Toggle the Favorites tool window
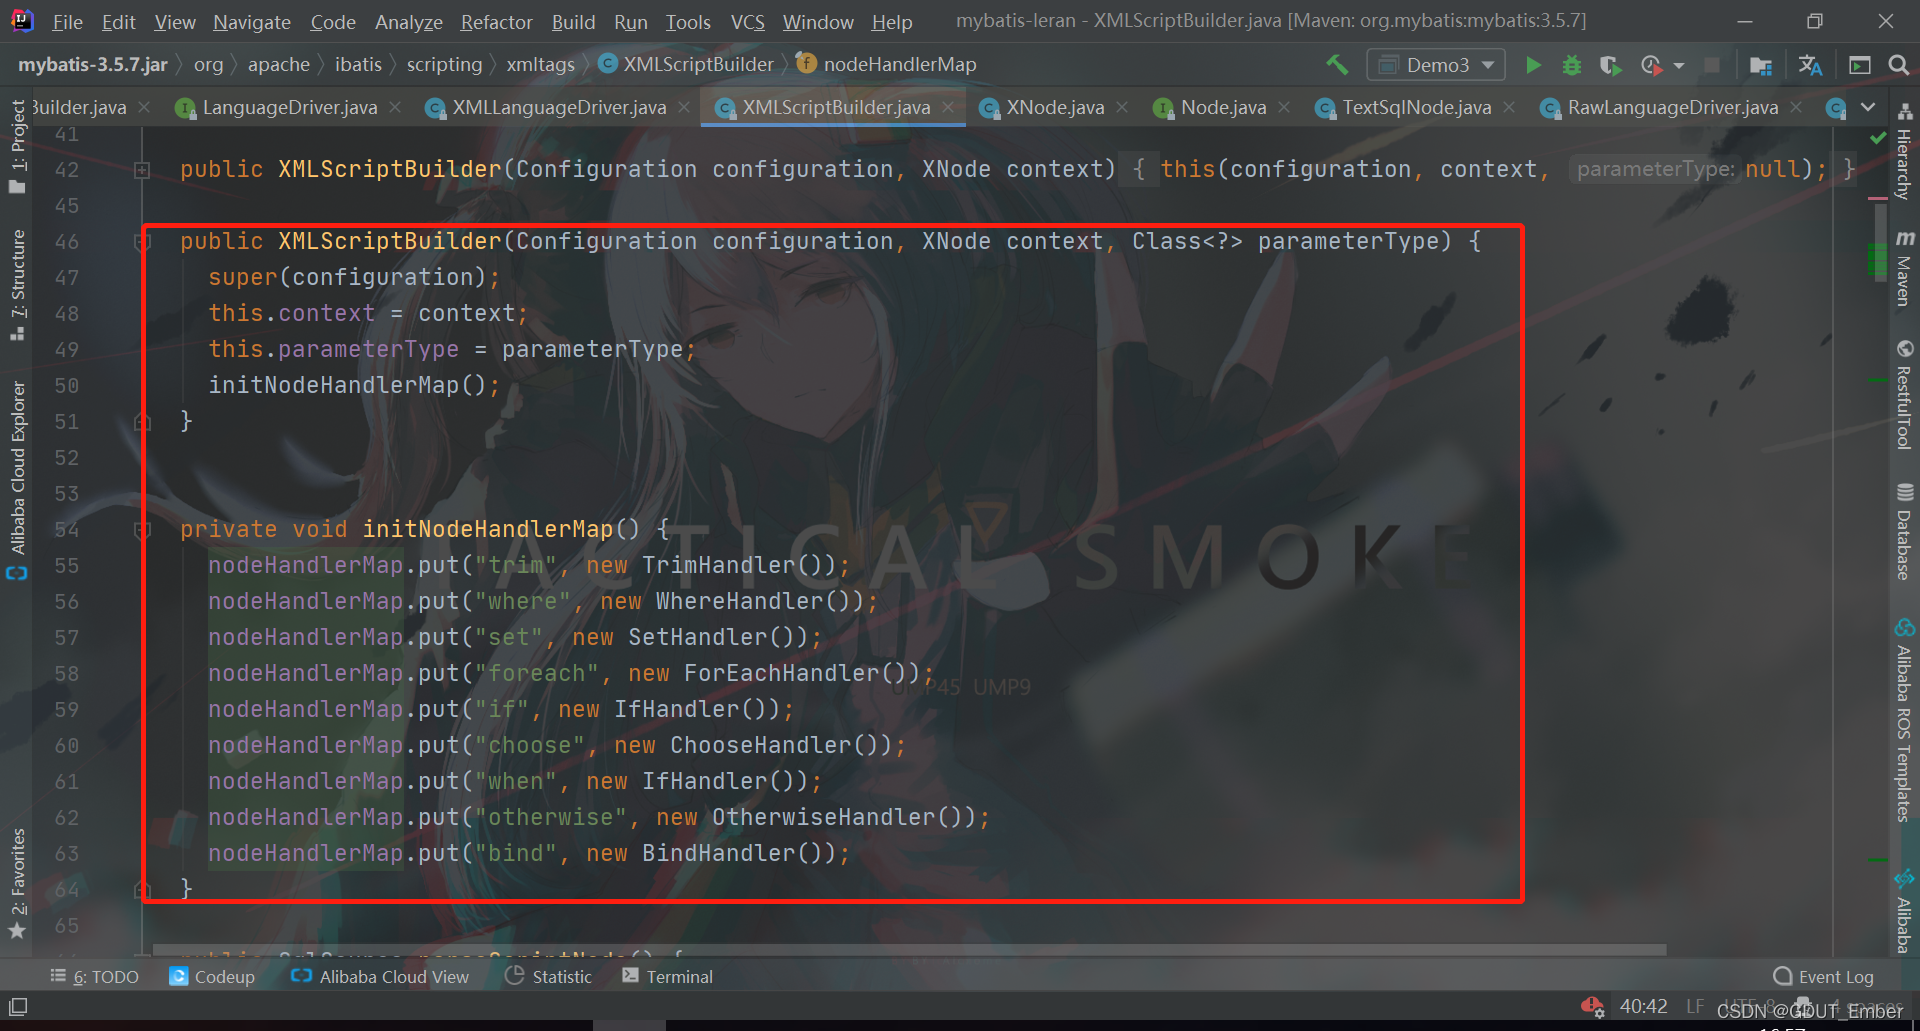This screenshot has height=1031, width=1920. point(17,884)
